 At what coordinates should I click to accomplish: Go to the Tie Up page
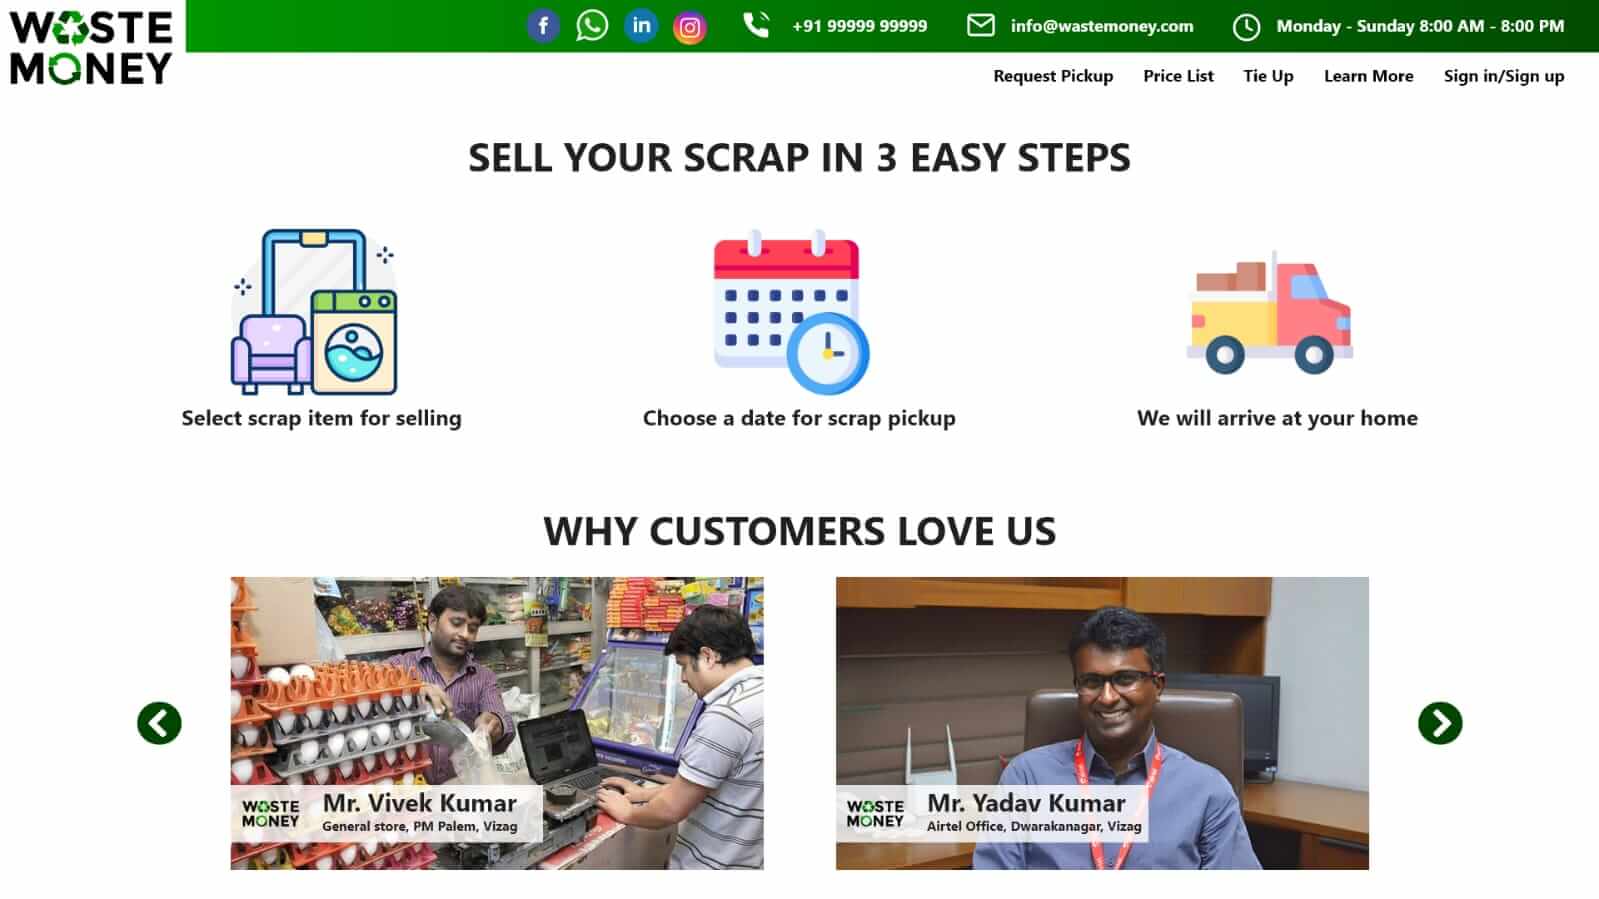coord(1268,76)
